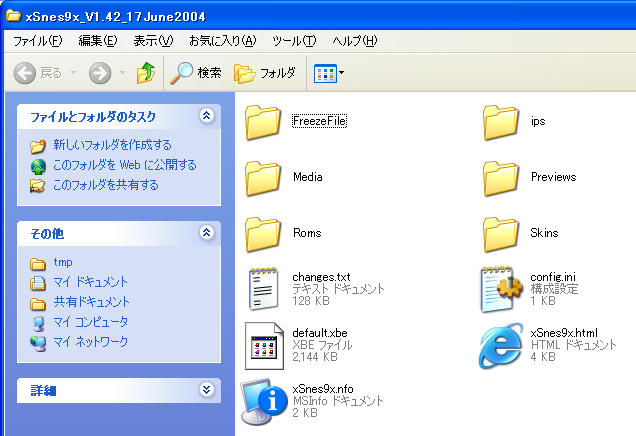Click このフォルダを共有する link
Screen dimensions: 636x436
(x=106, y=185)
